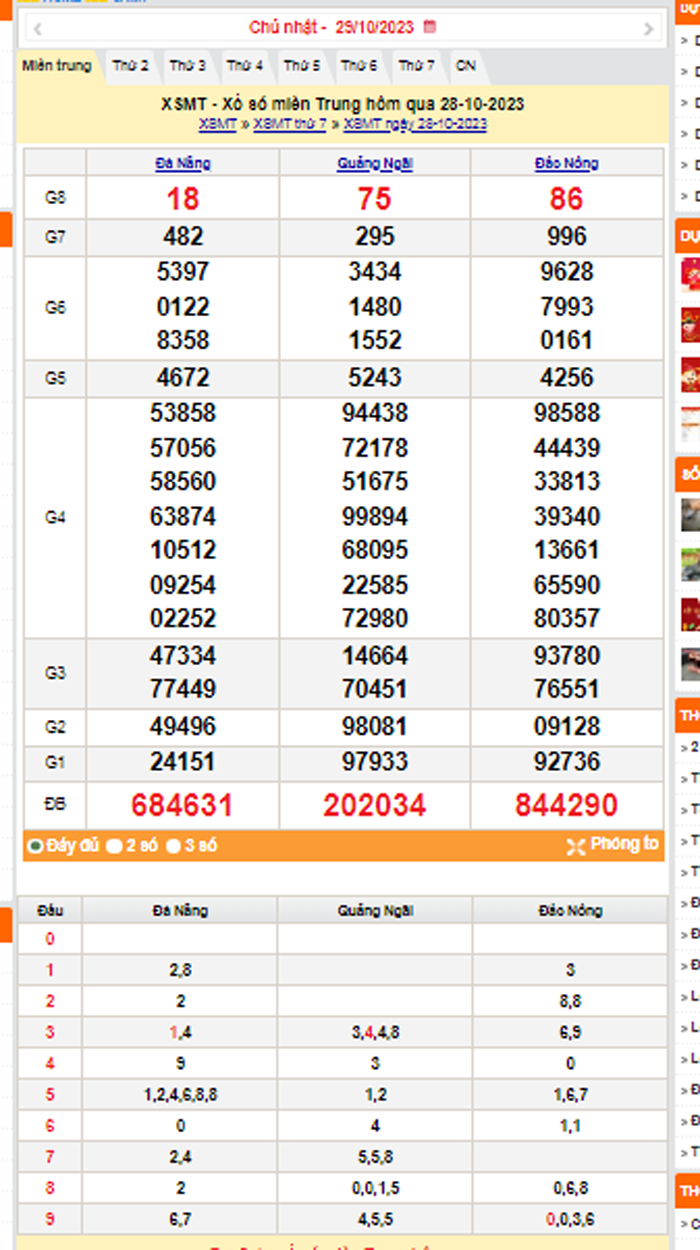This screenshot has width=700, height=1250.
Task: Click the XSMT thứ 7 breadcrumb link
Action: tap(290, 124)
